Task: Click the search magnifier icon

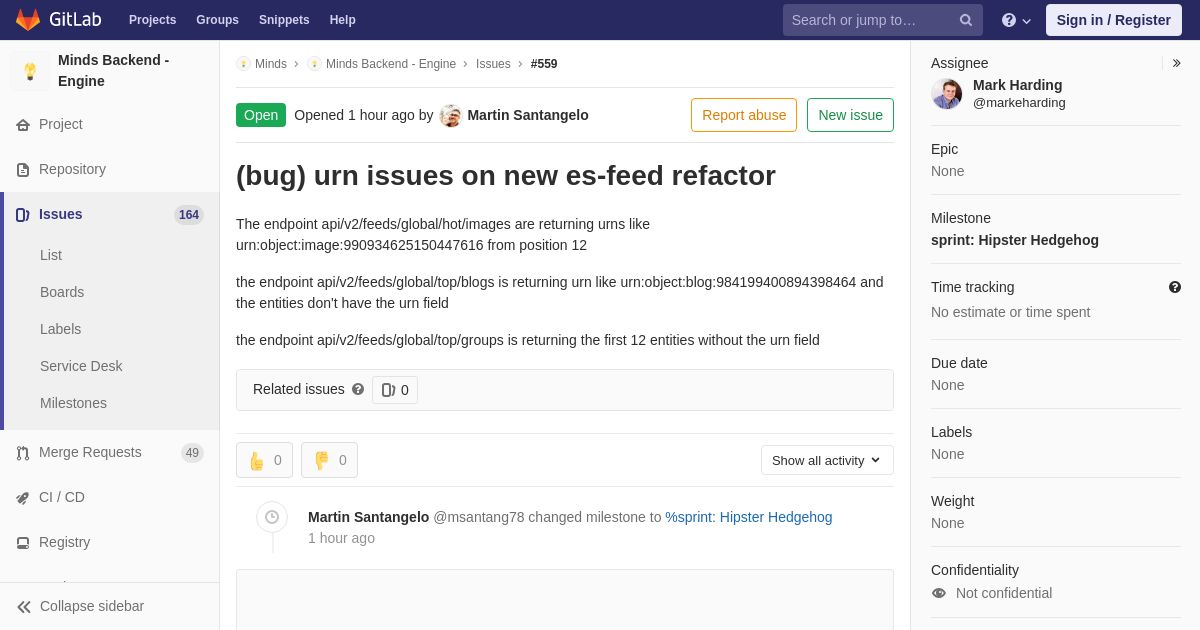Action: (966, 20)
